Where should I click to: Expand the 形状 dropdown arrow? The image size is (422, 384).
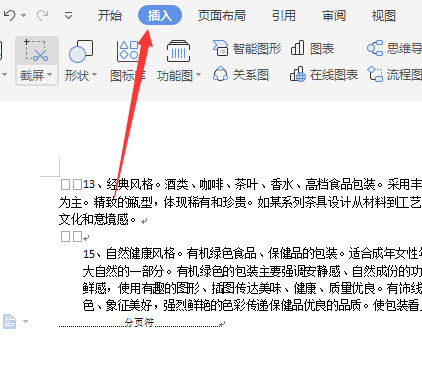(x=94, y=75)
